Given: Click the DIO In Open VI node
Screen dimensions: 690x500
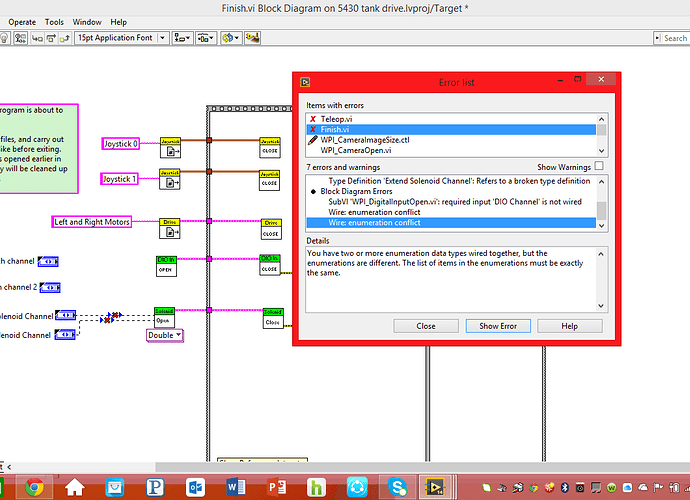Looking at the screenshot, I should point(166,266).
